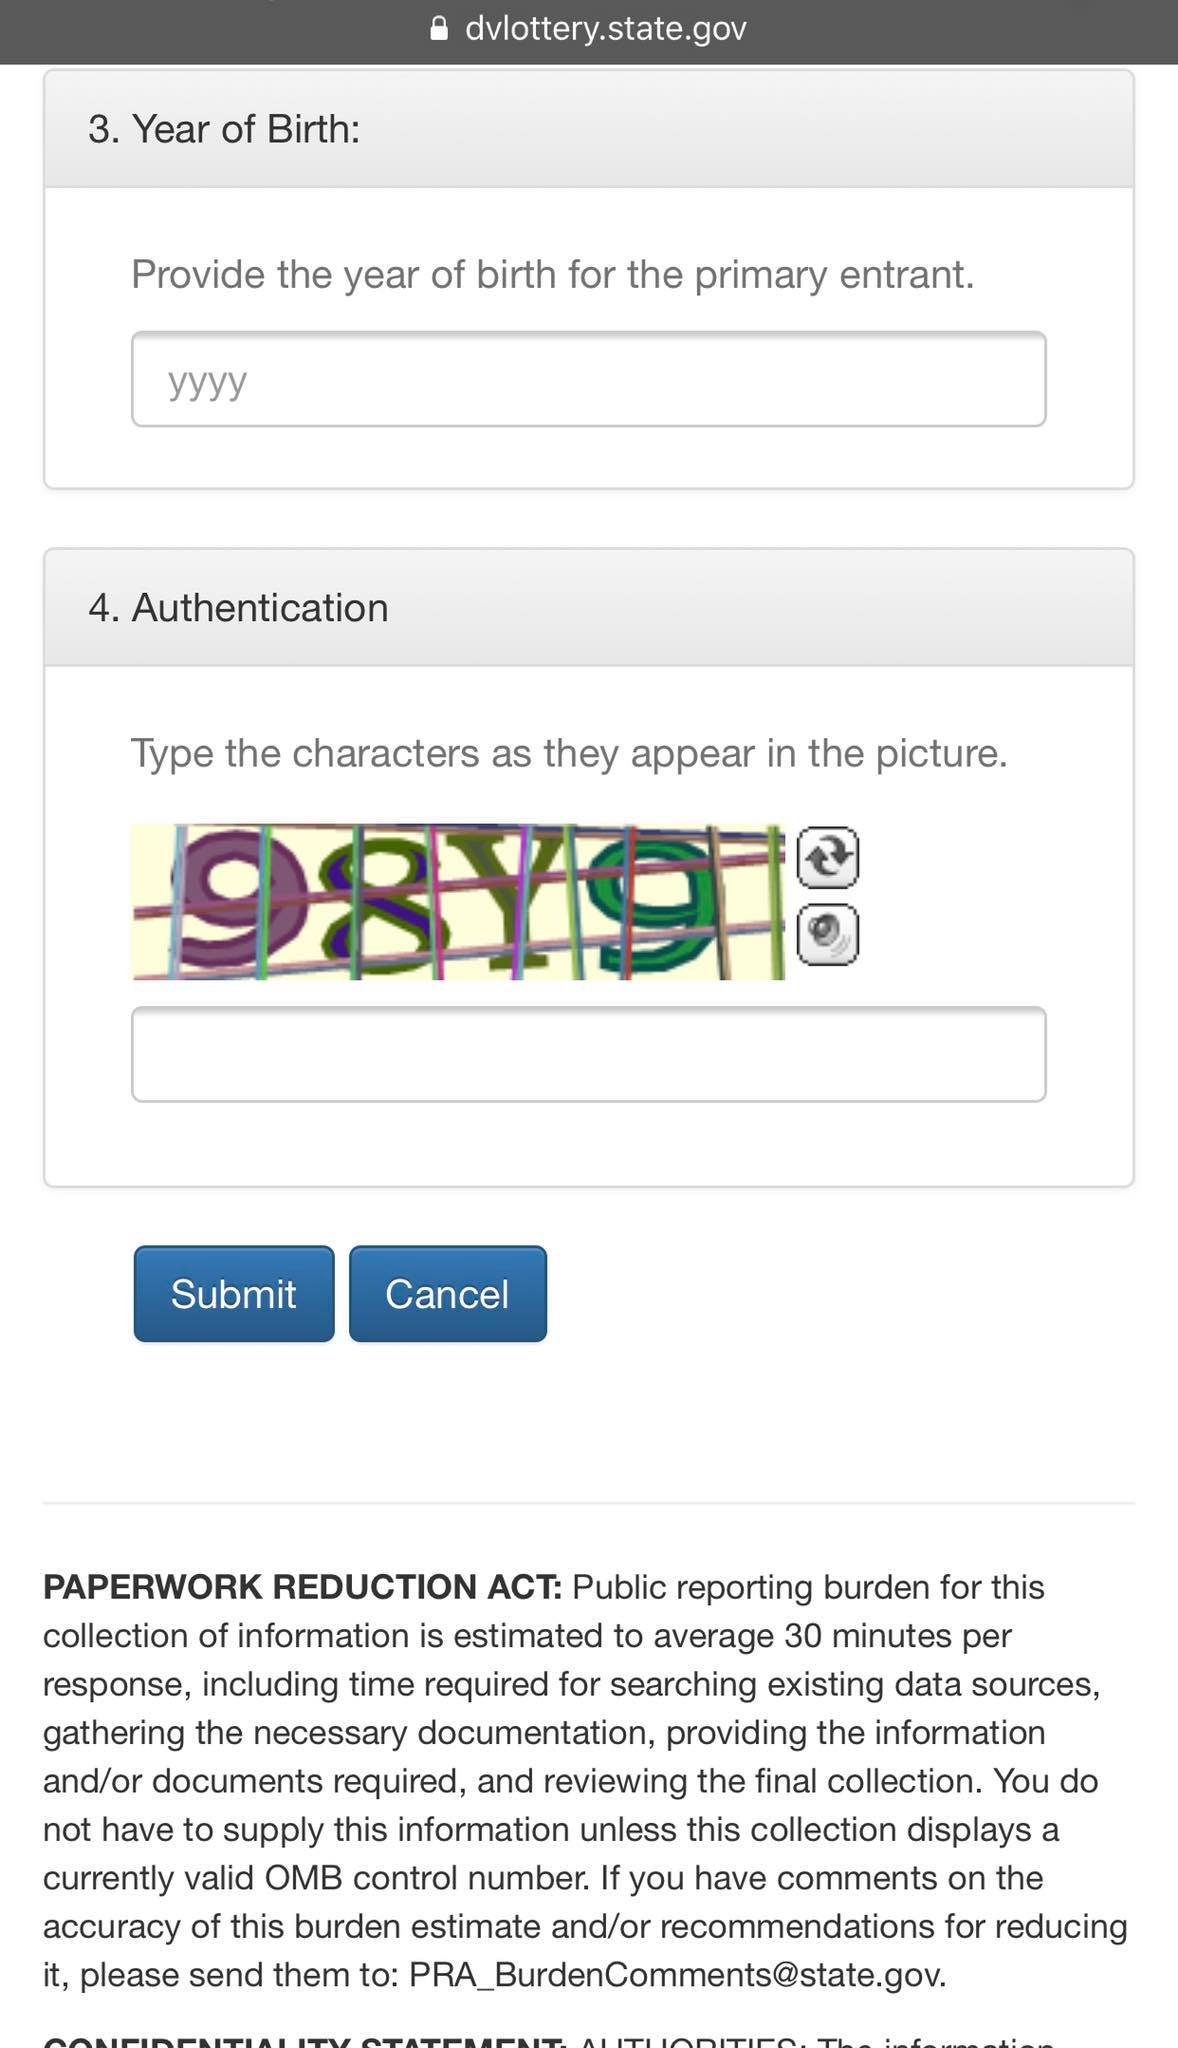The height and width of the screenshot is (2048, 1178).
Task: Focus the yyyy year of birth field
Action: (588, 380)
